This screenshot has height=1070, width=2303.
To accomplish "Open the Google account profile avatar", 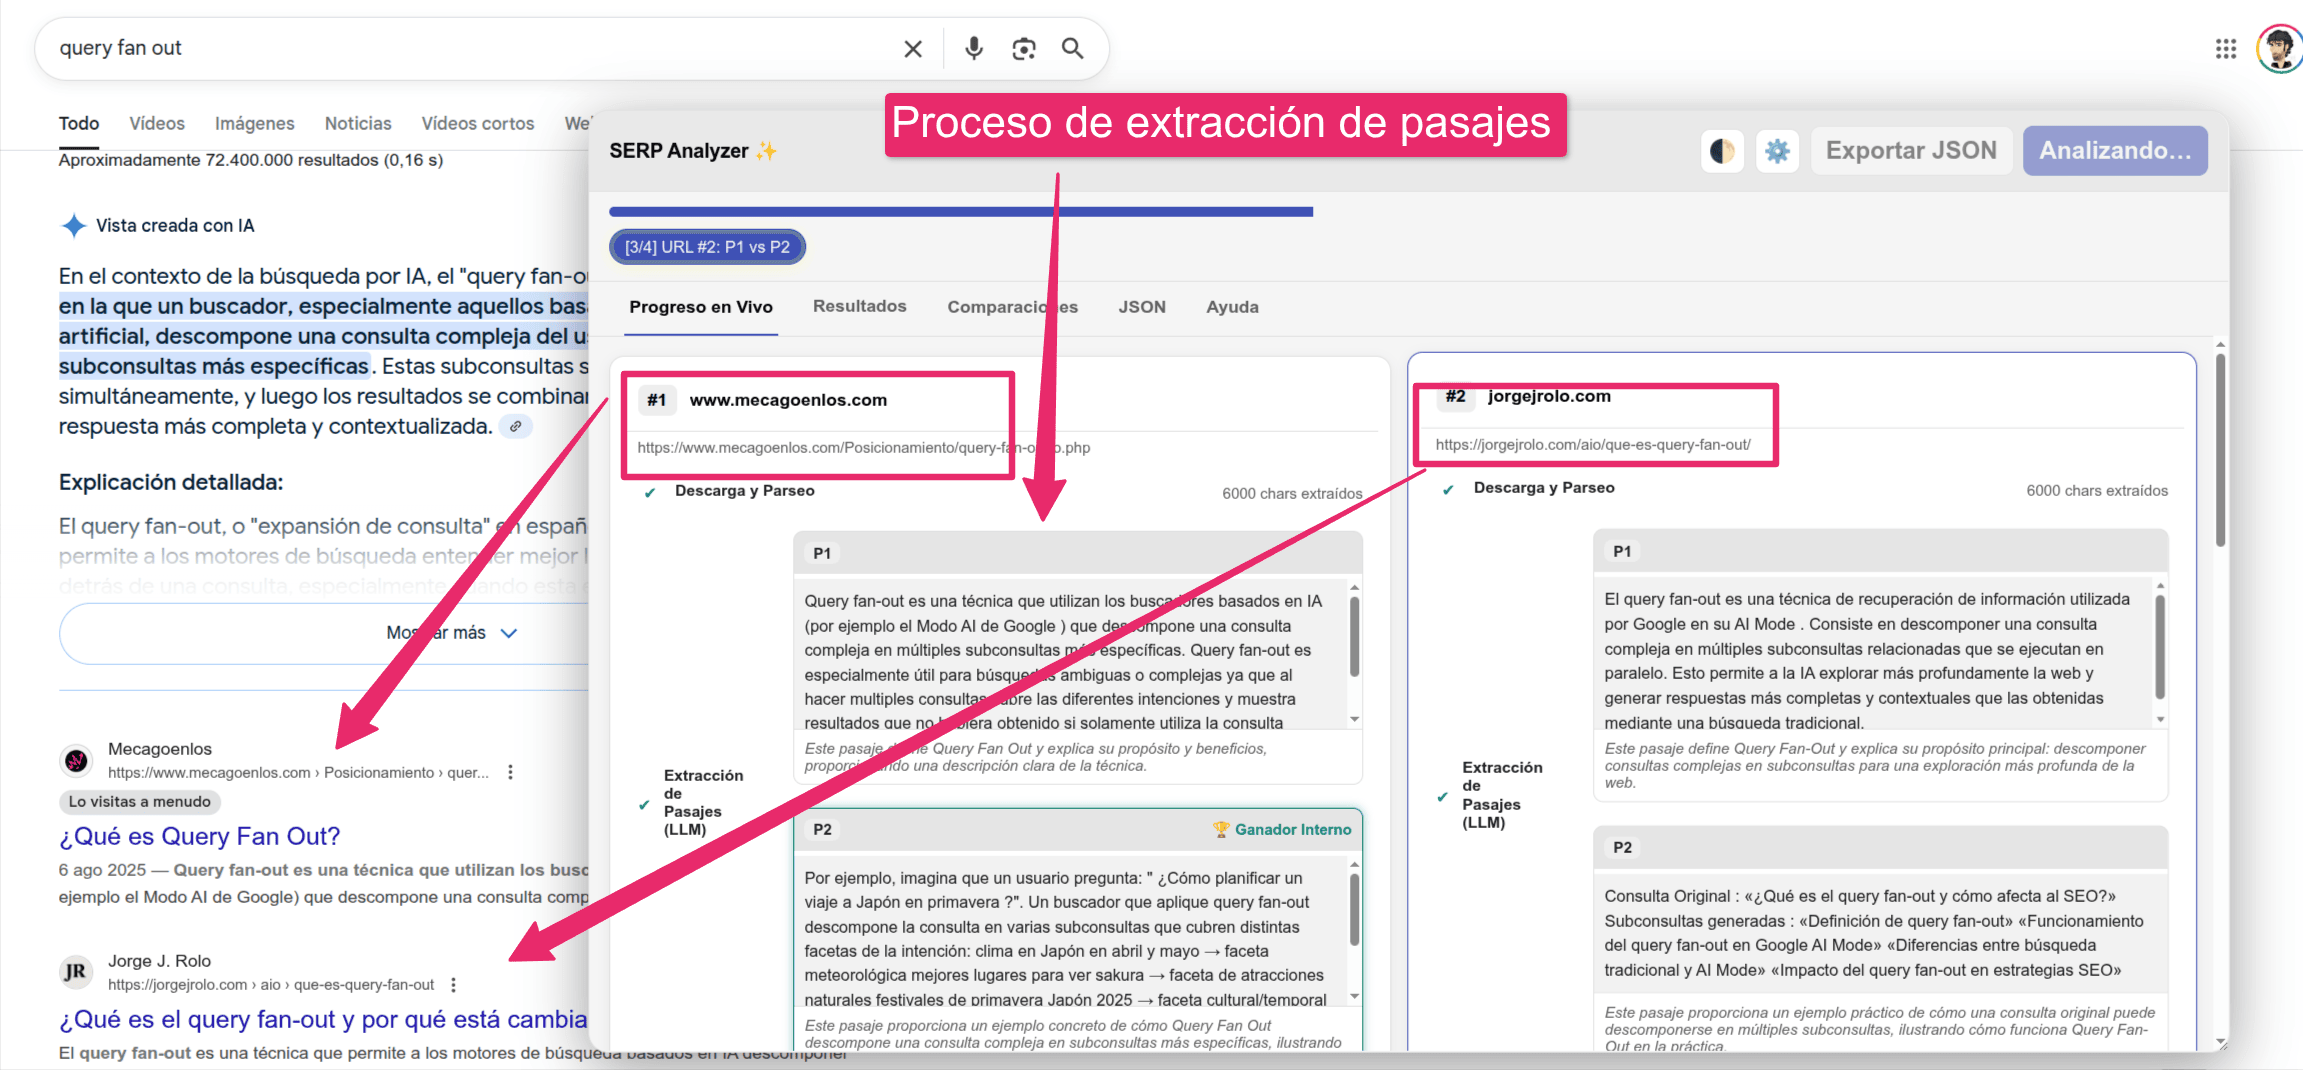I will tap(2279, 49).
